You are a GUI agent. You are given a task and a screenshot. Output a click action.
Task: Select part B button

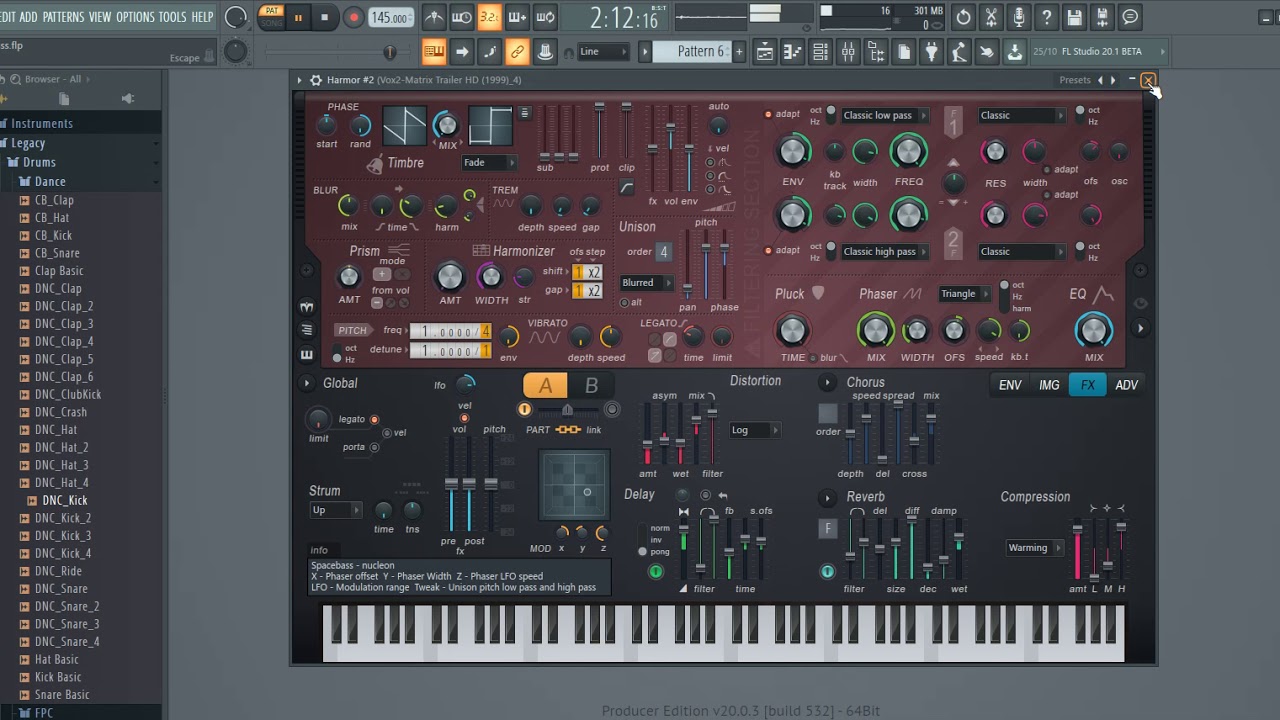point(591,386)
